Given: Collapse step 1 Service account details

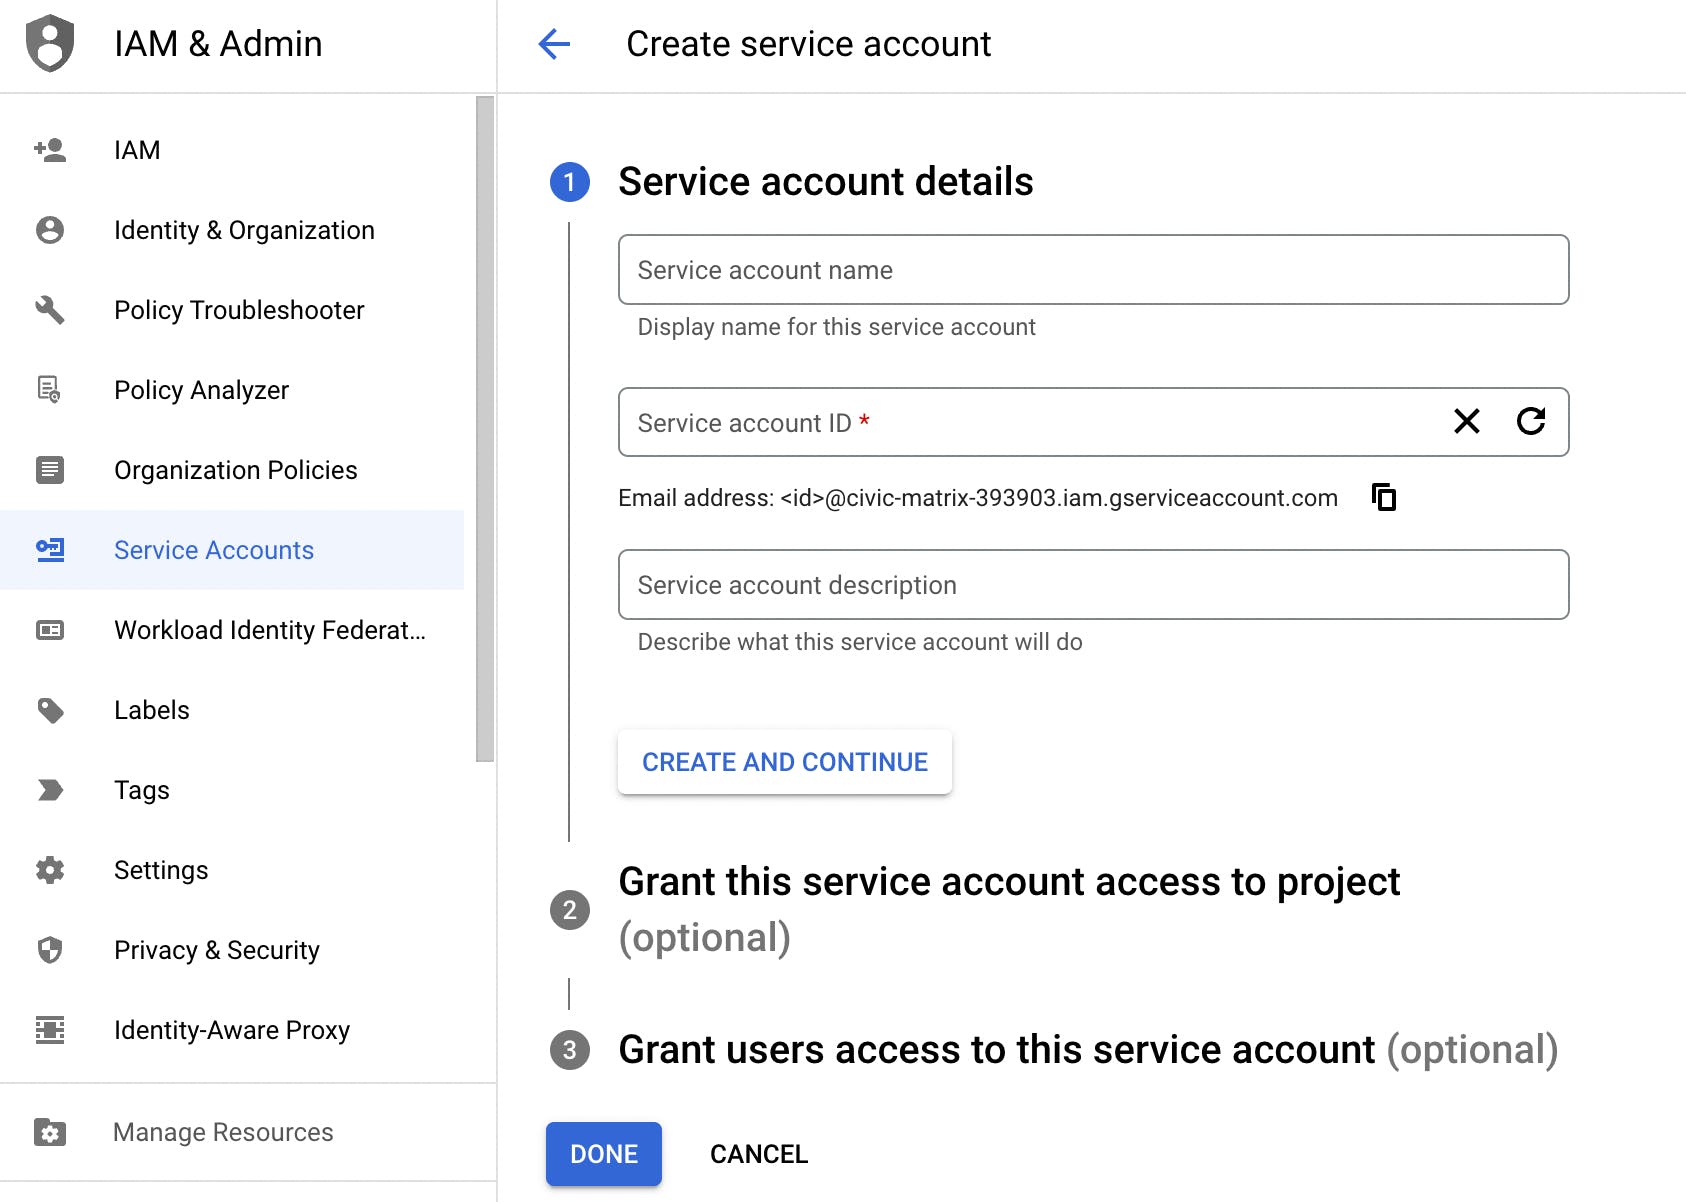Looking at the screenshot, I should click(x=825, y=182).
